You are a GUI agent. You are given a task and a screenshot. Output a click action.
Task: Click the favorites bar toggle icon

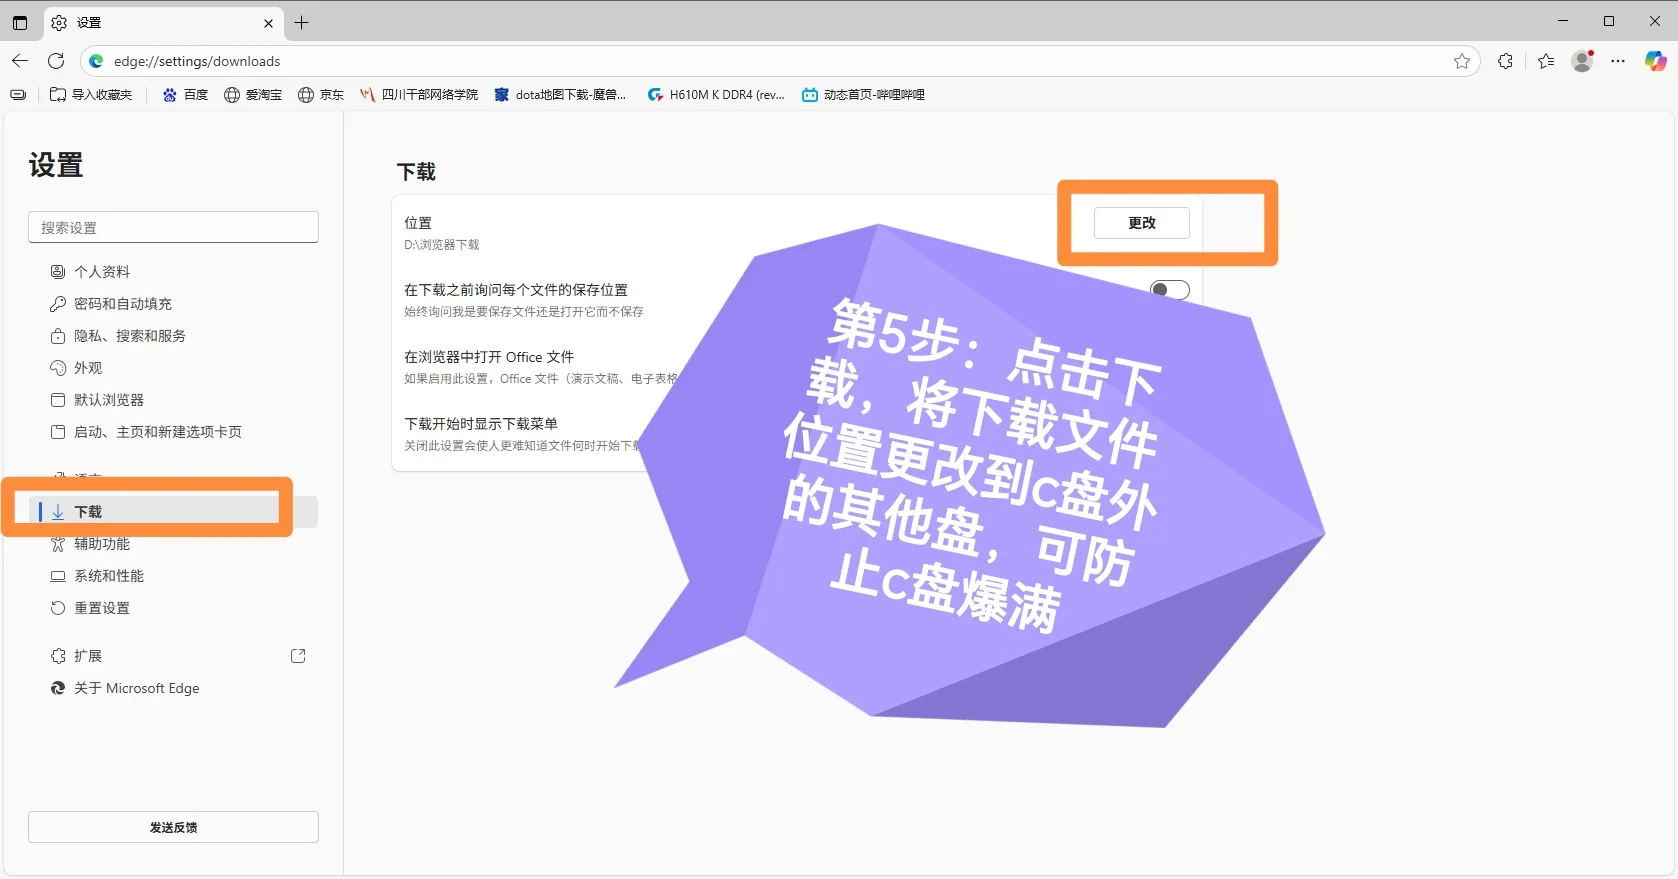[x=18, y=94]
